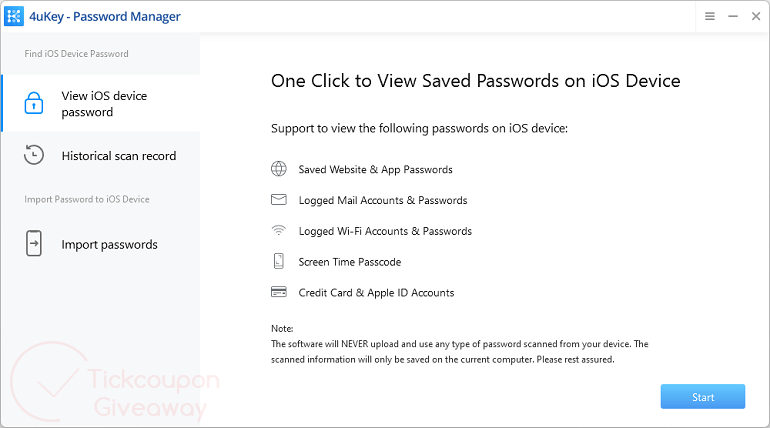The height and width of the screenshot is (428, 770).
Task: Click the Wi-Fi accounts icon
Action: (279, 231)
